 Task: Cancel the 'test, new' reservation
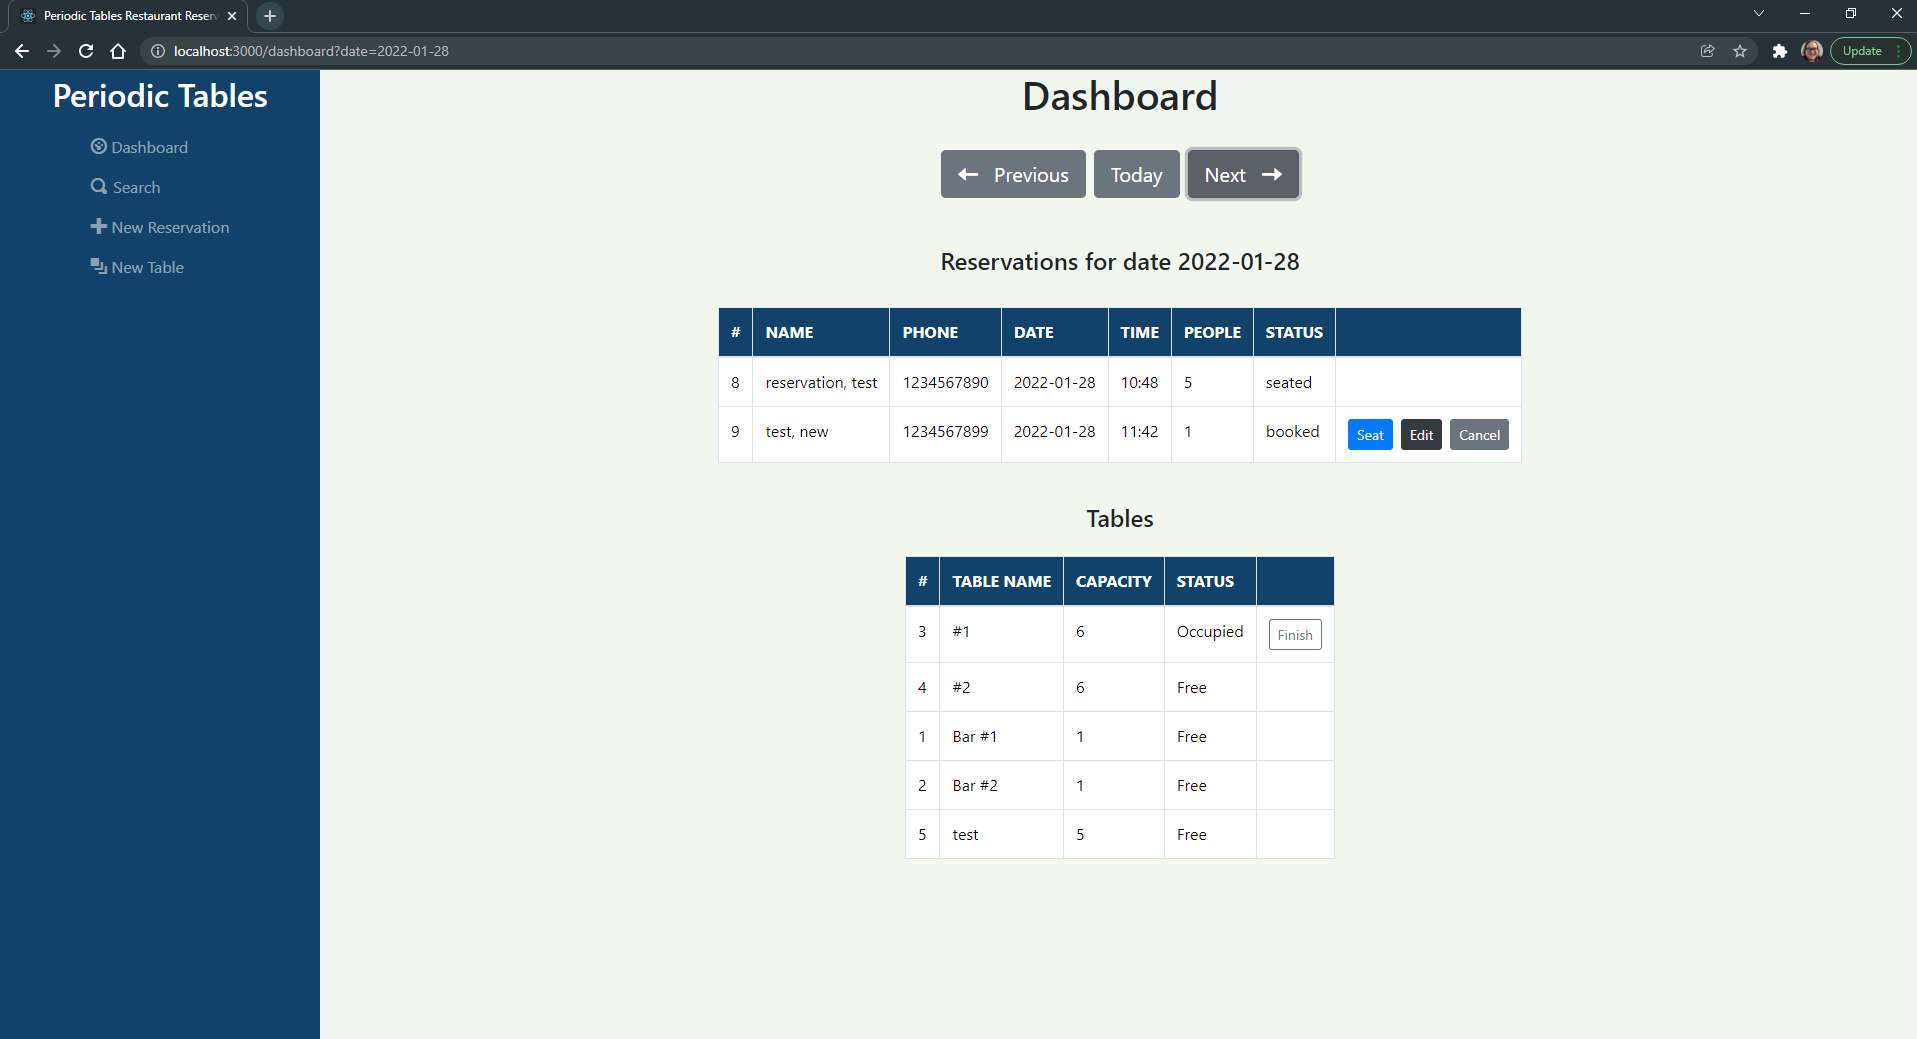point(1479,435)
